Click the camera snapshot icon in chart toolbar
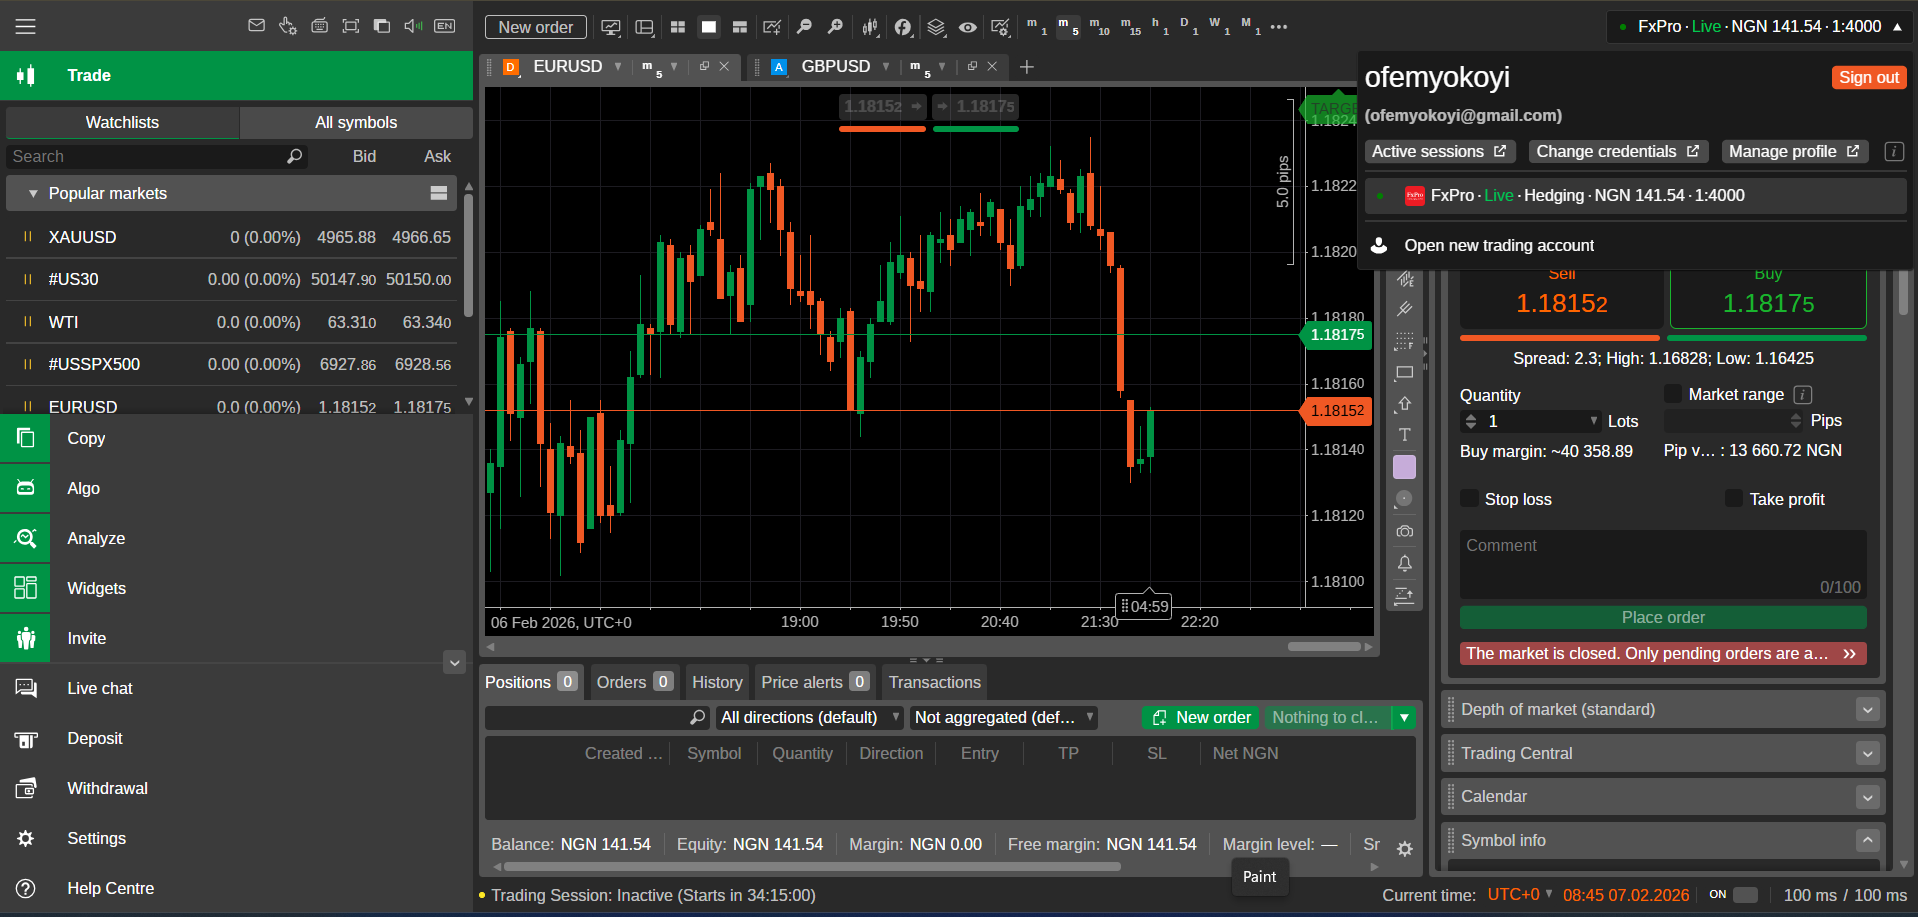This screenshot has width=1918, height=917. point(1404,531)
